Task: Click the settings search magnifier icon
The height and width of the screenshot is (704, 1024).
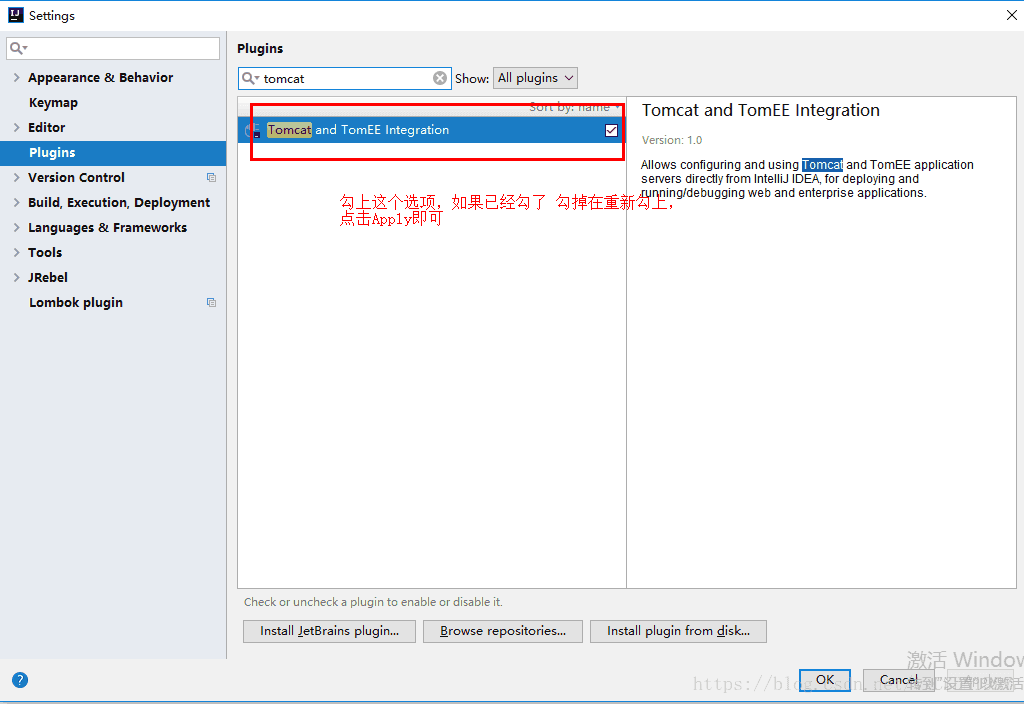Action: tap(18, 48)
